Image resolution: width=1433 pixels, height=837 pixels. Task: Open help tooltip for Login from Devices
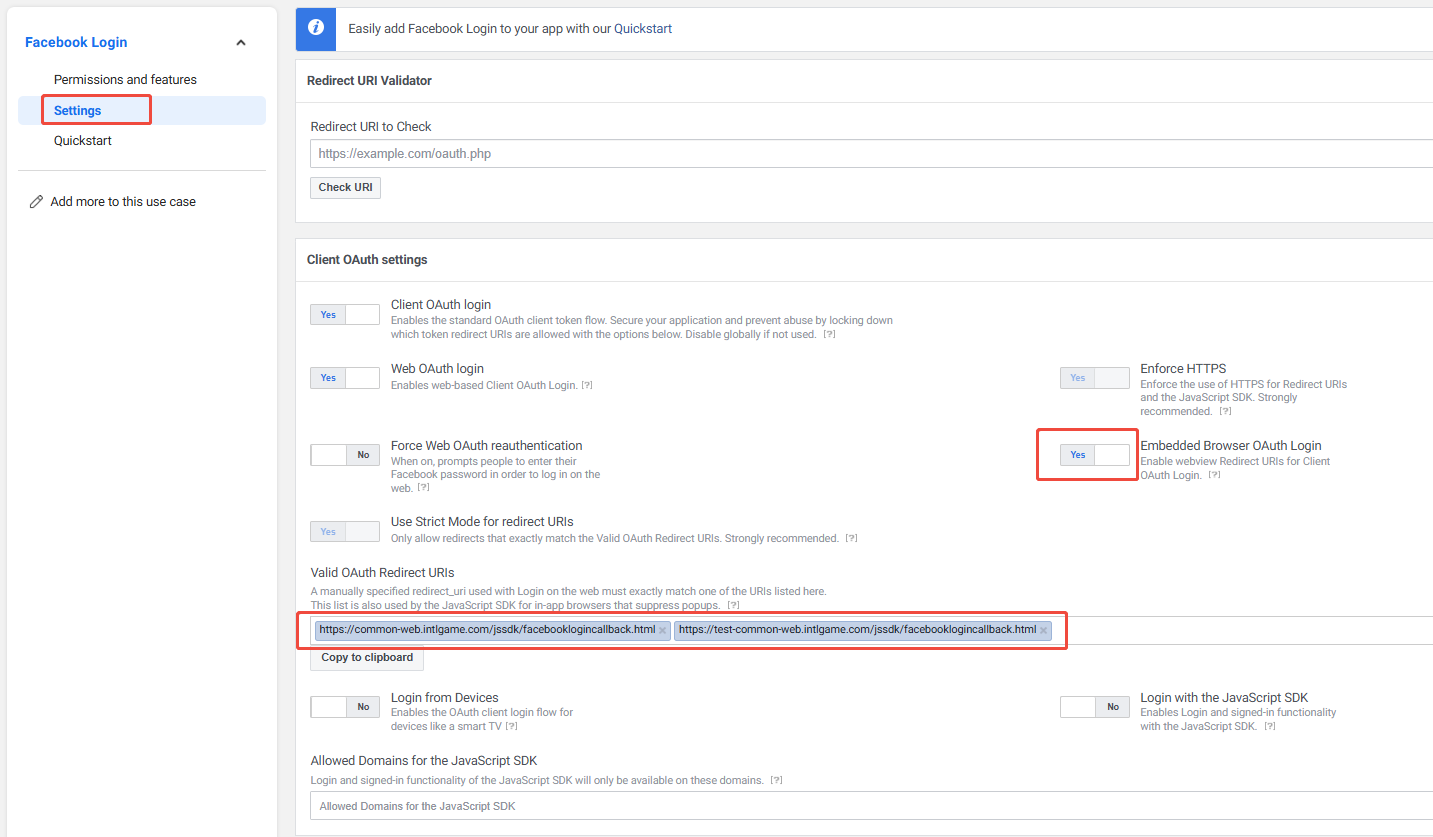(511, 726)
